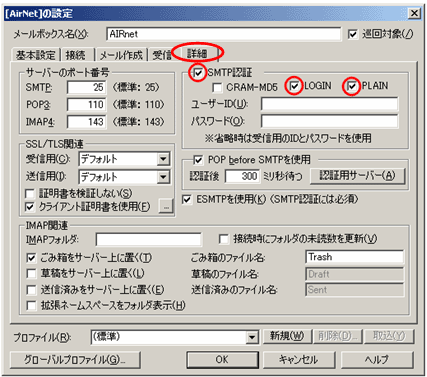Click the 取込 profile button
This screenshot has height=377, width=427.
click(389, 336)
